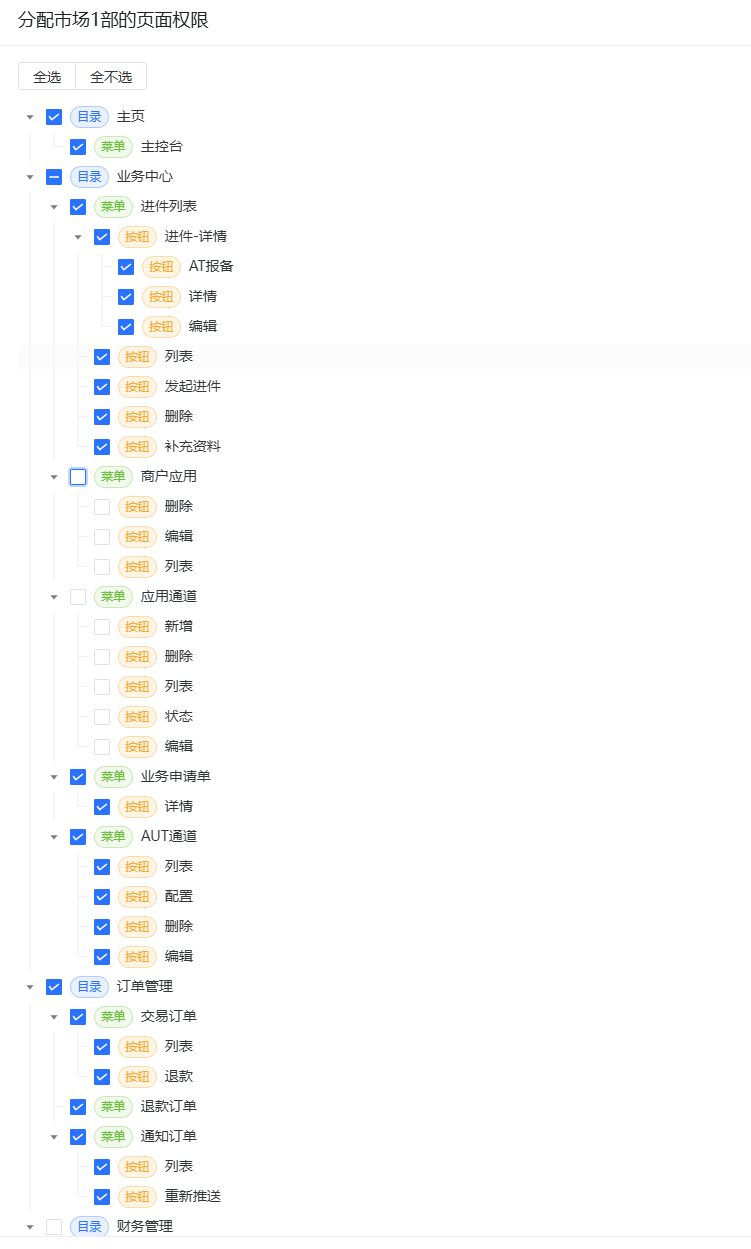This screenshot has height=1249, width=751.
Task: Check the 状态 checkbox under 应用通道
Action: [x=102, y=717]
